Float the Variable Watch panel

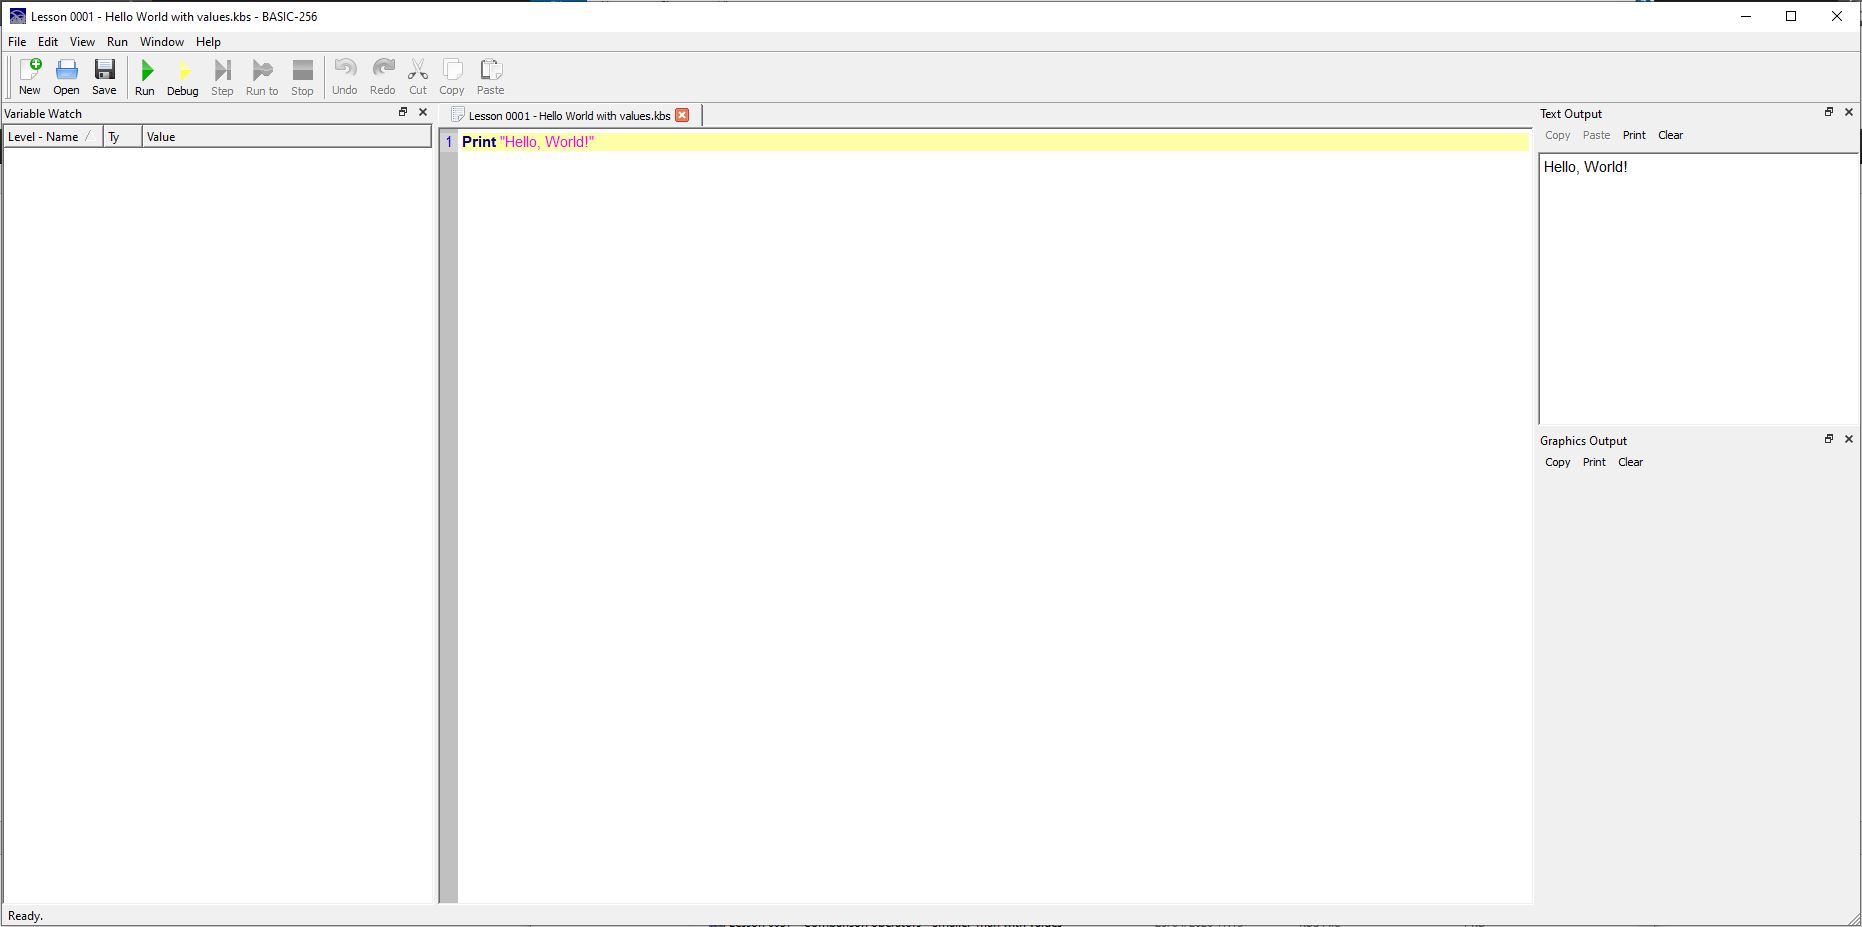(403, 112)
